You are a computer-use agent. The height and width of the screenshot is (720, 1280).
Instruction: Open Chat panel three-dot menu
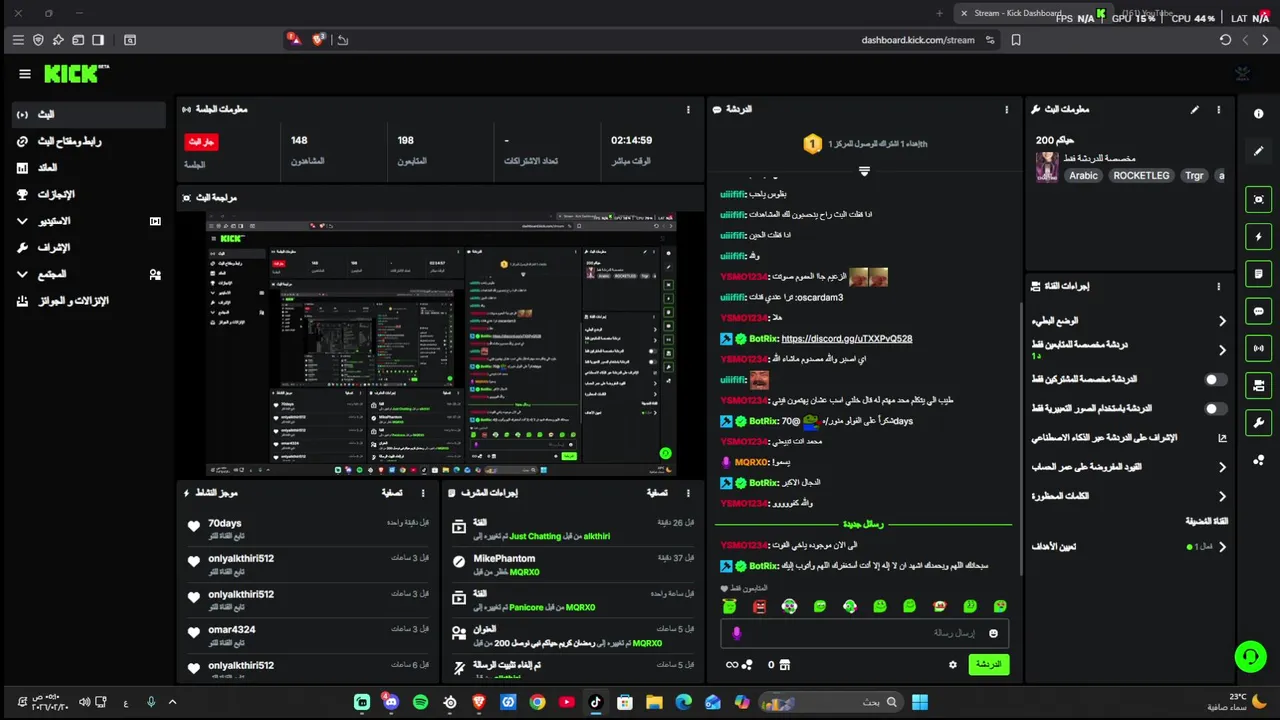[1007, 110]
